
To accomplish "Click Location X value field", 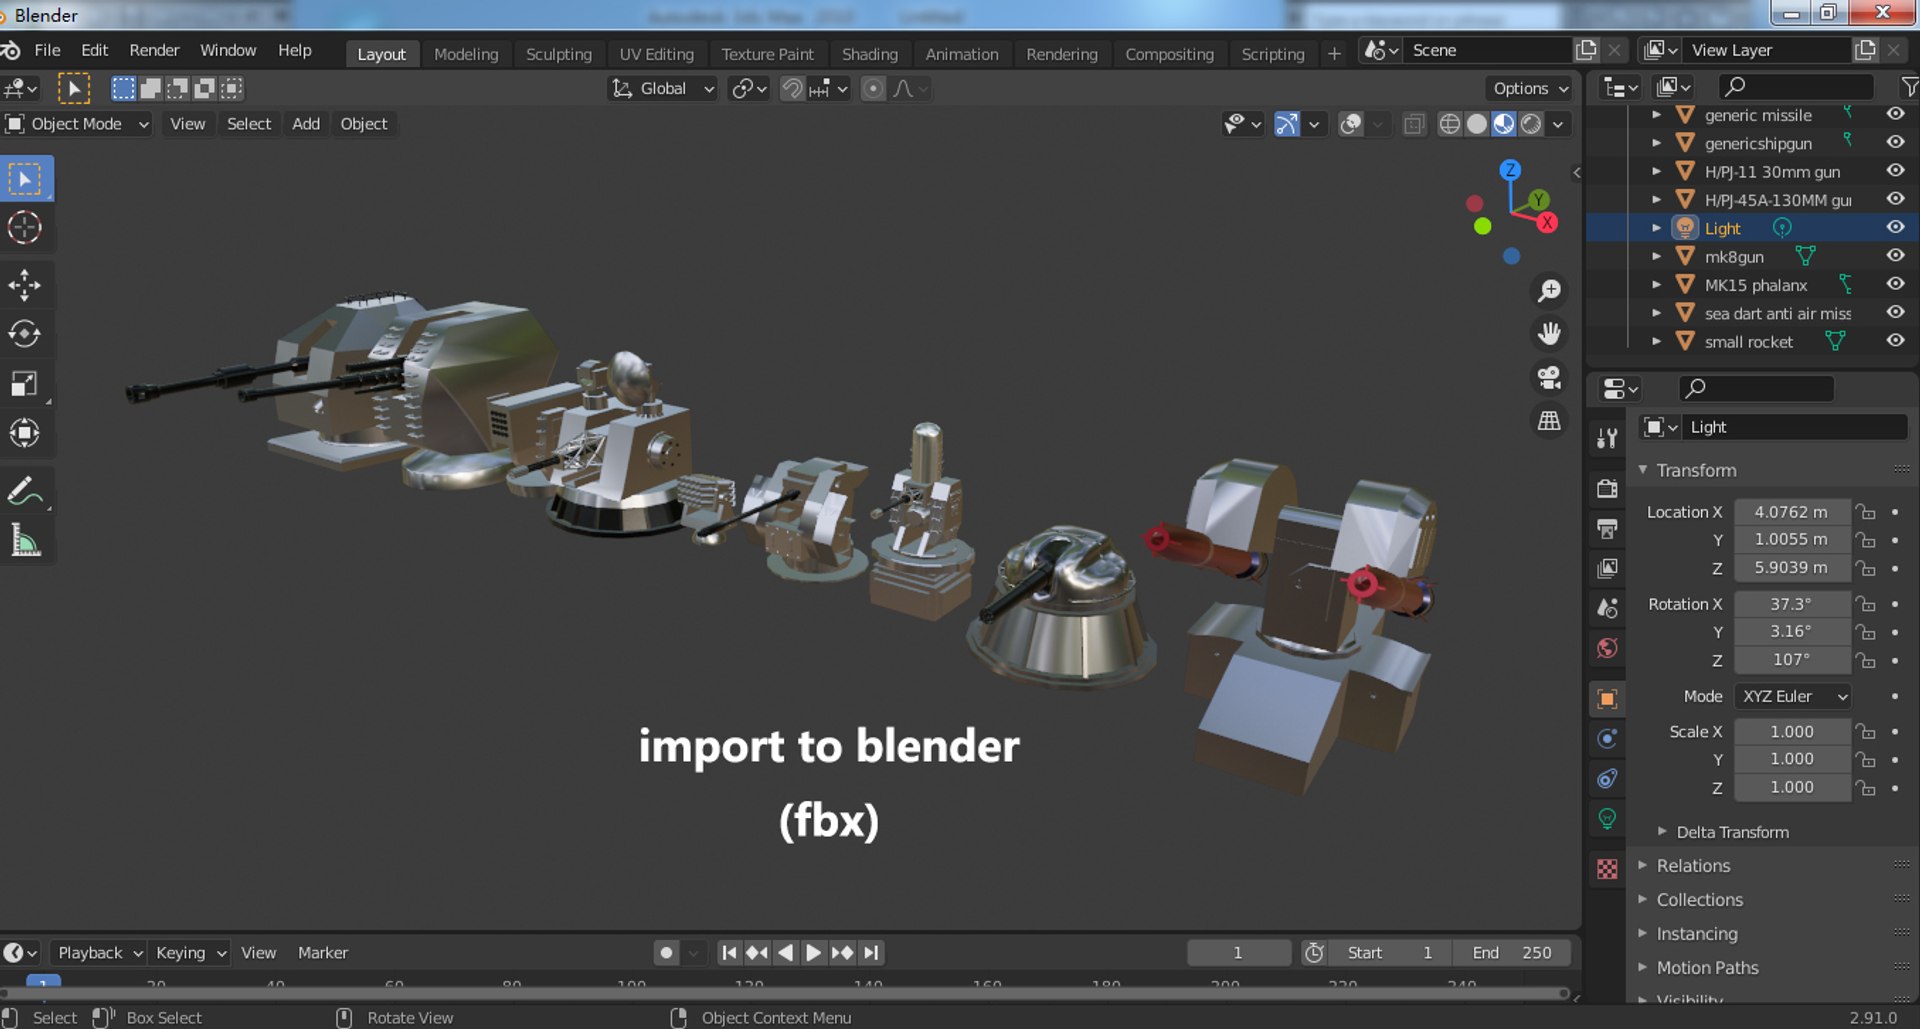I will (1791, 512).
